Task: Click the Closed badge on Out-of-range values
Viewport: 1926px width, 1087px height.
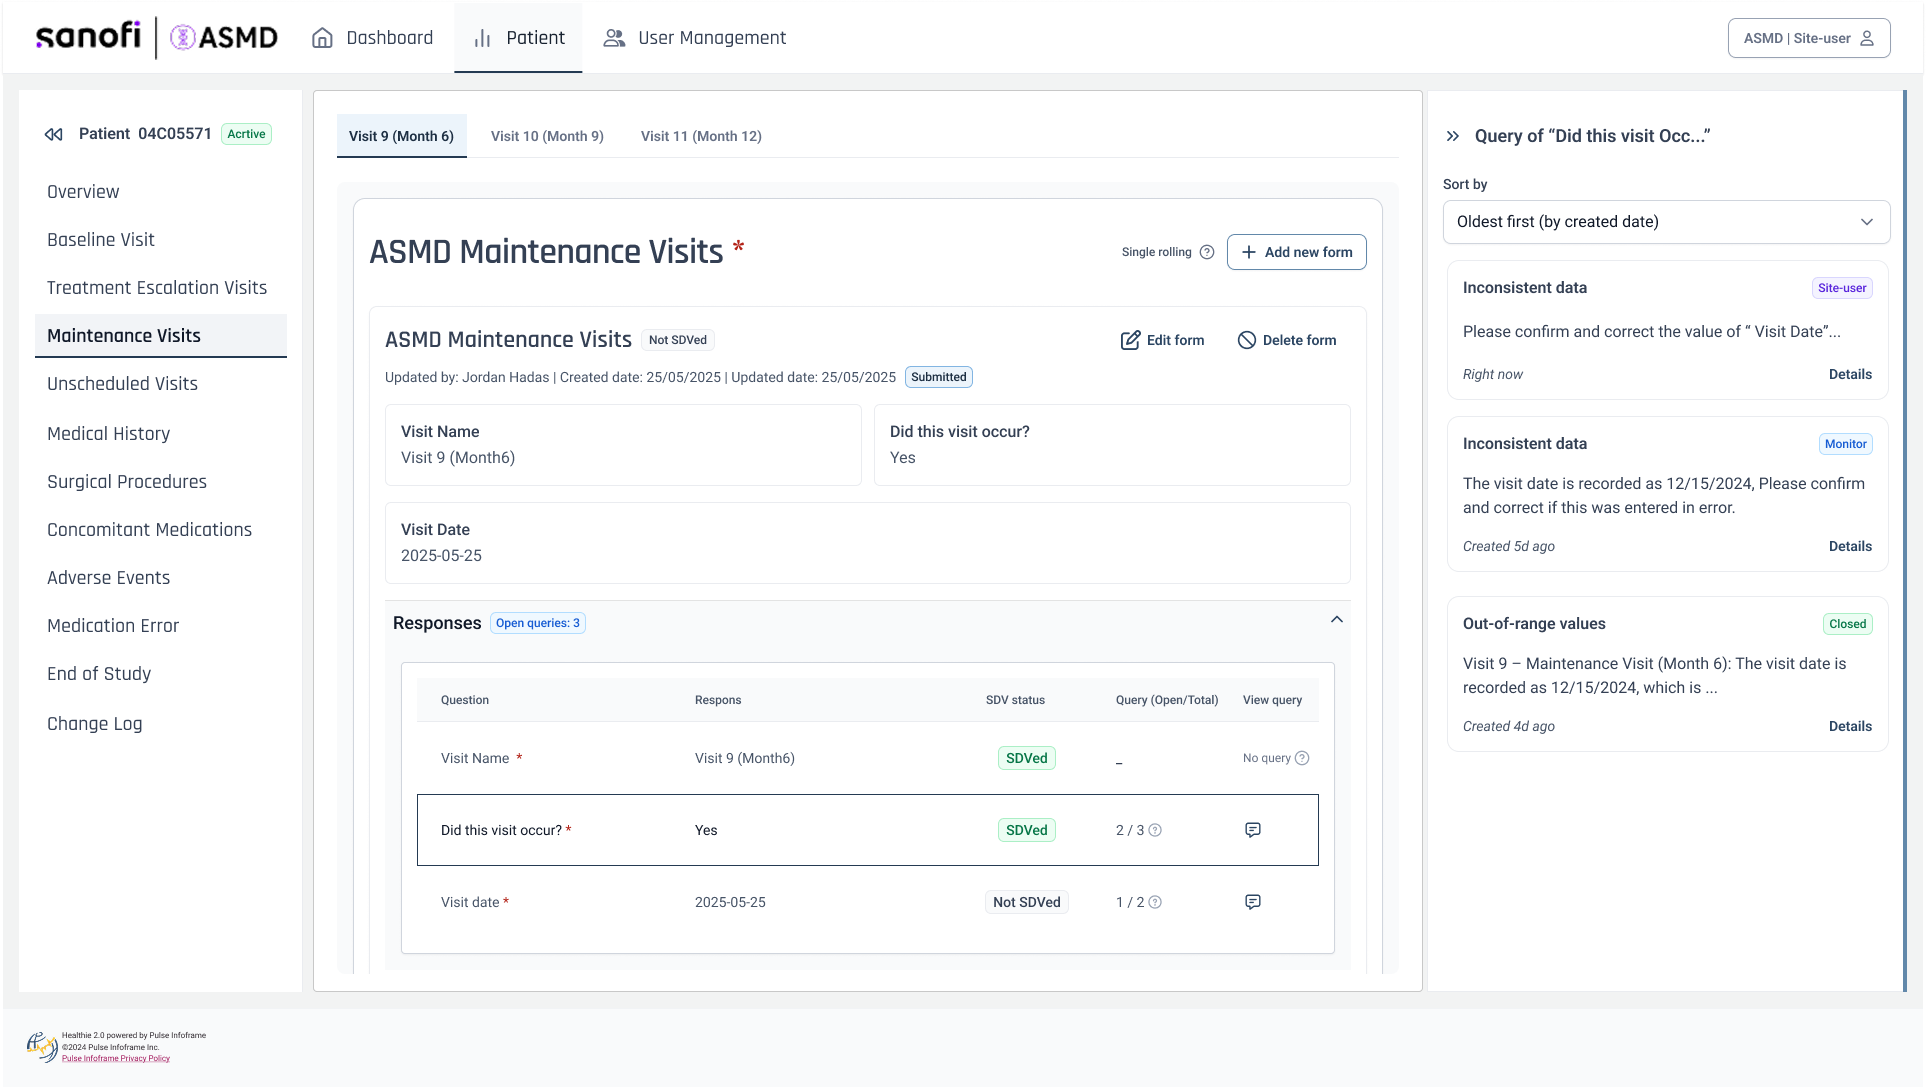Action: 1847,624
